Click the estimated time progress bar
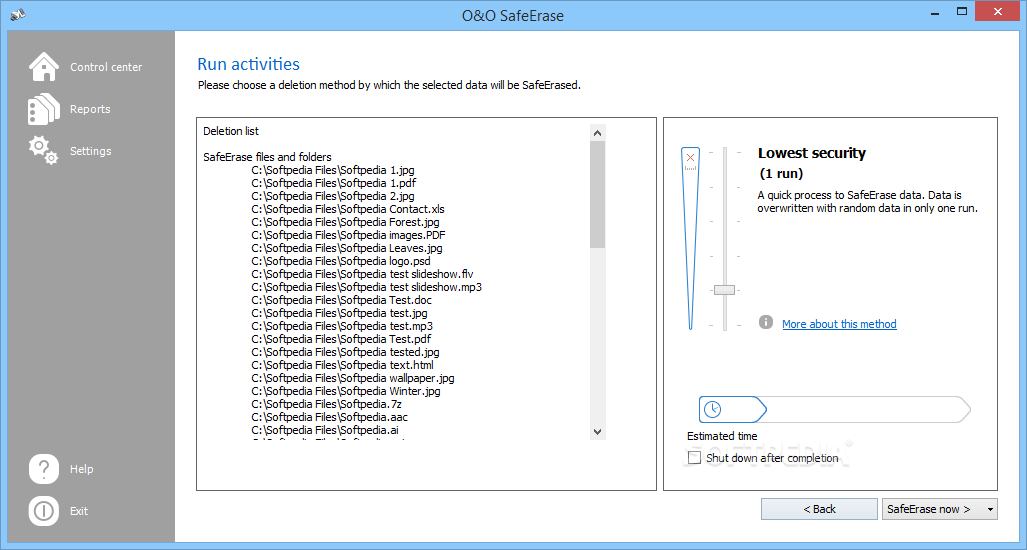This screenshot has height=550, width=1027. pos(835,409)
